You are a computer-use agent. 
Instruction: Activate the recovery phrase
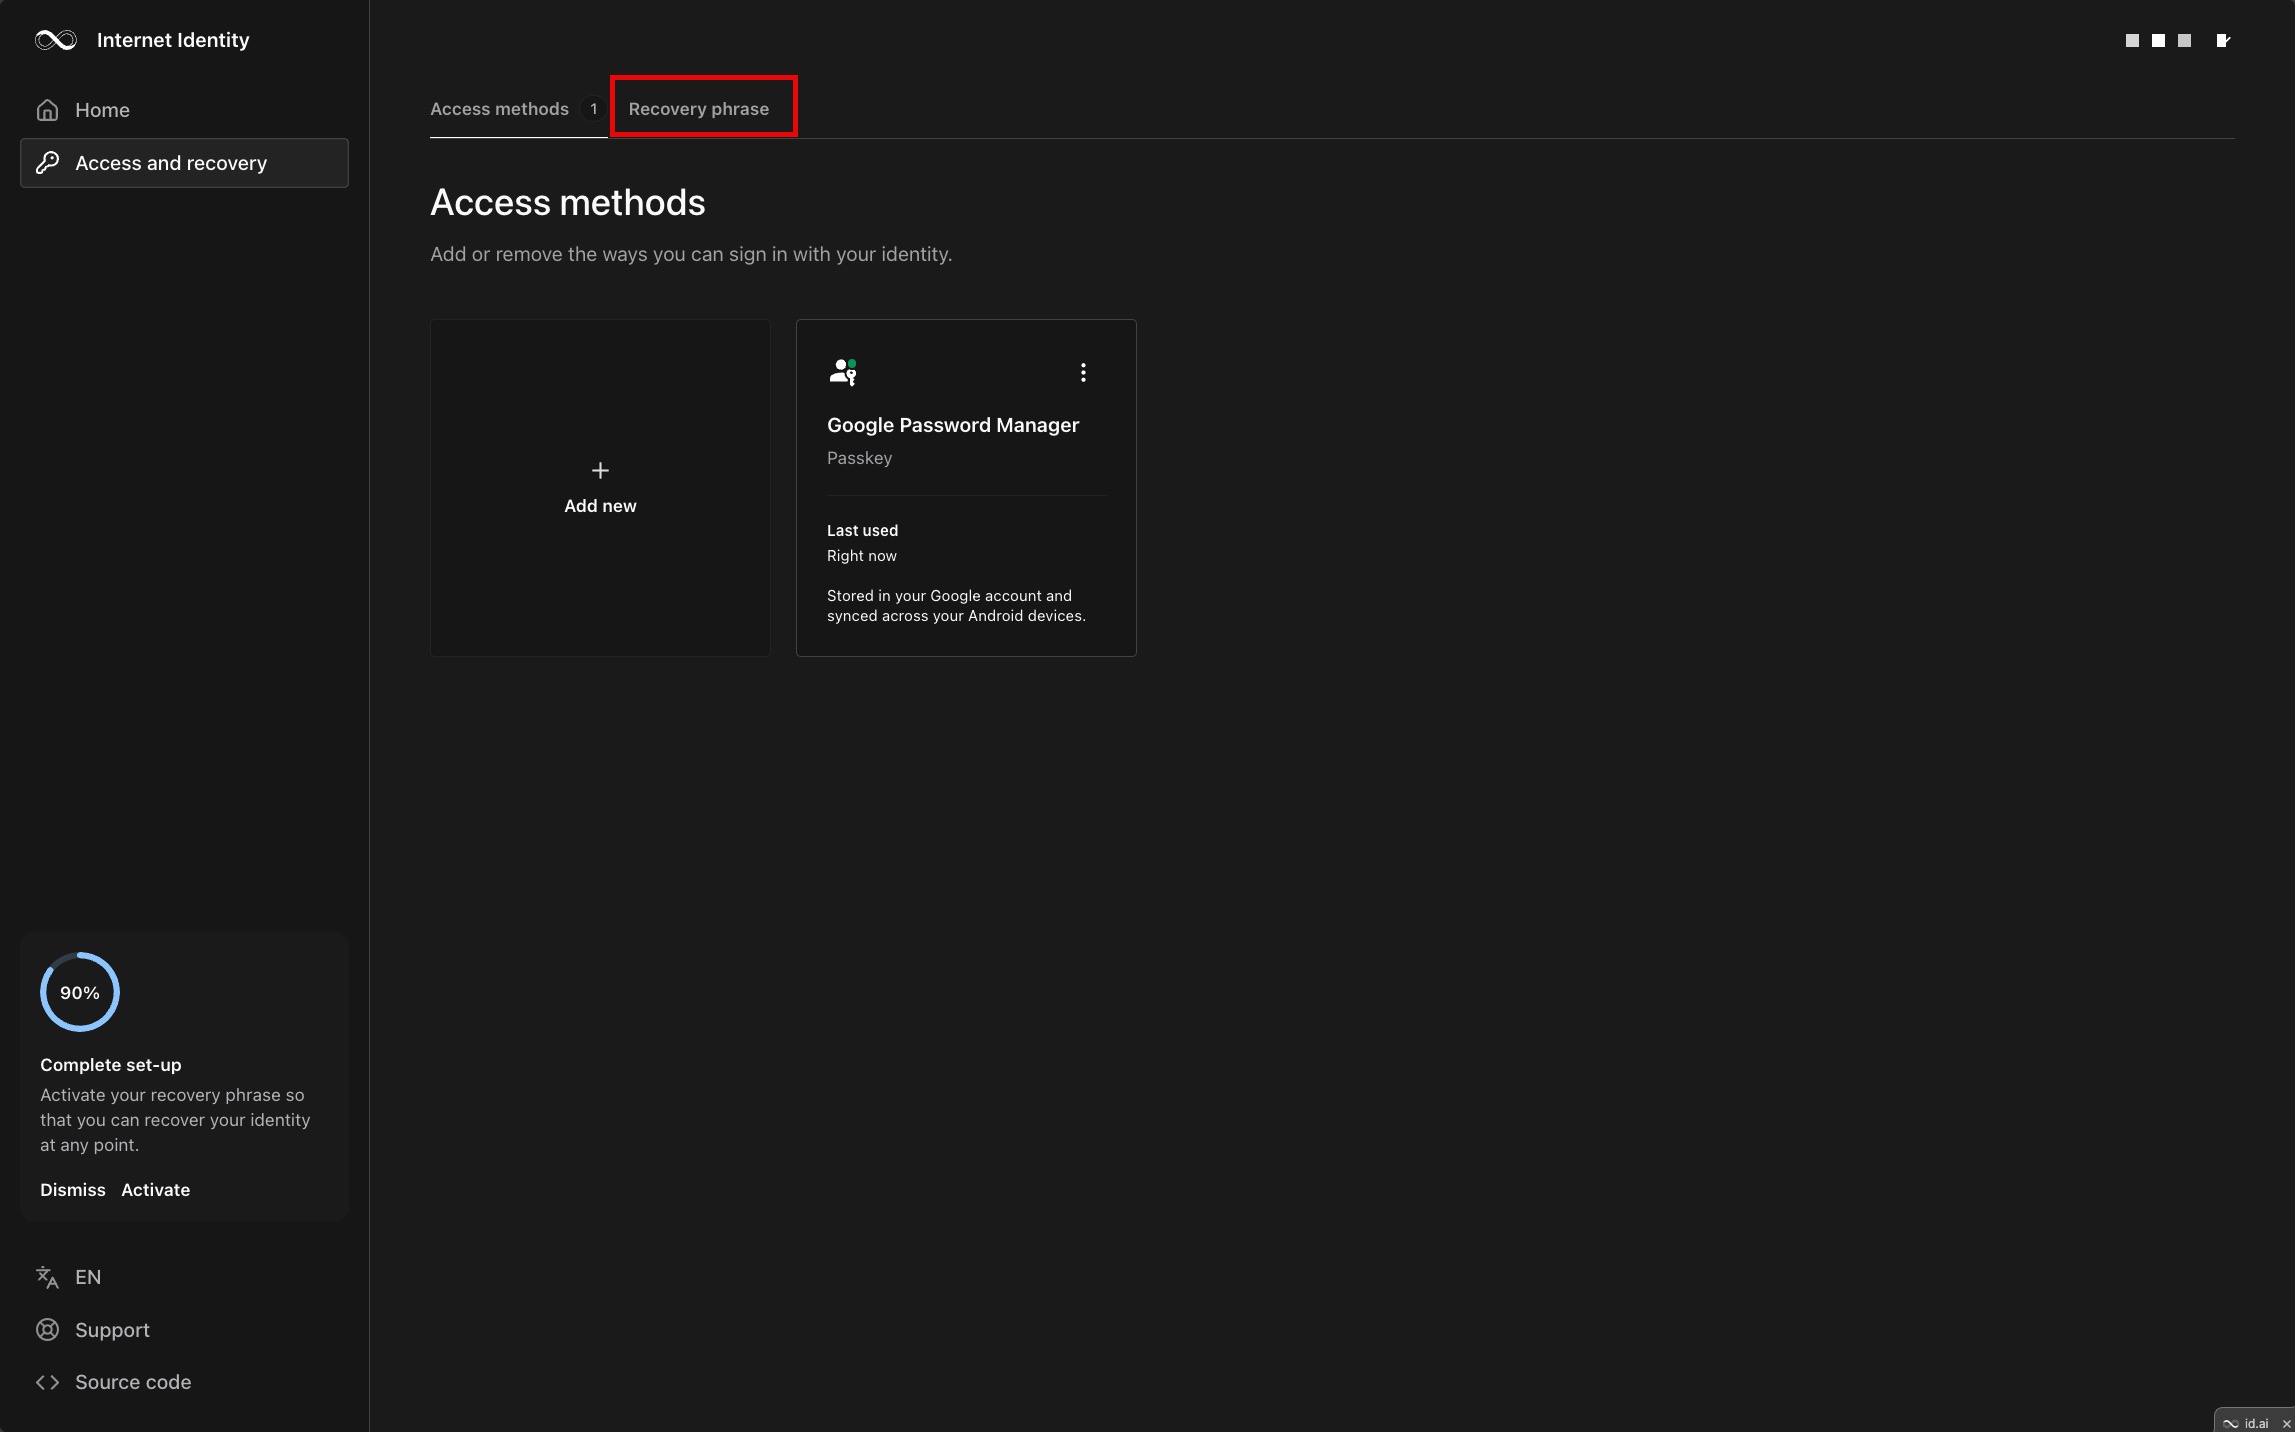(x=155, y=1190)
